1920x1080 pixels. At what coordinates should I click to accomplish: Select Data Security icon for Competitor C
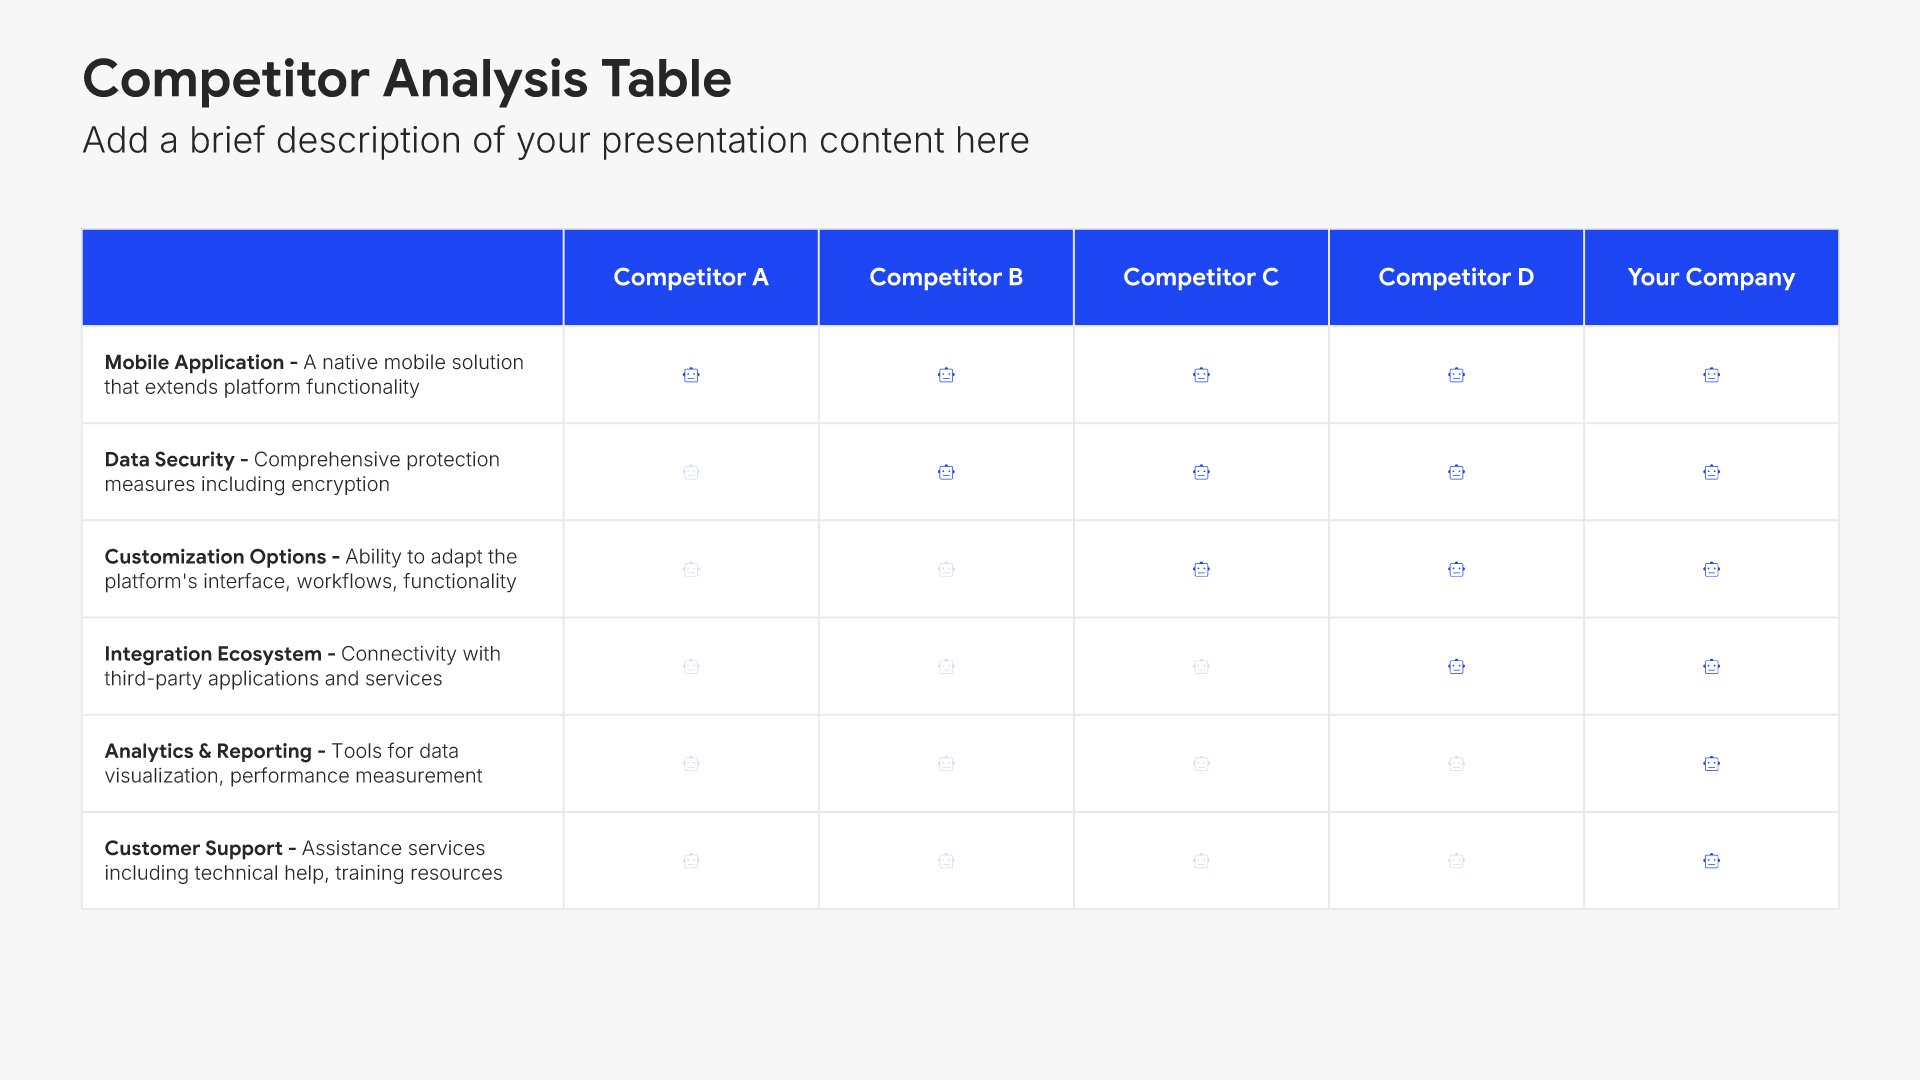1201,472
